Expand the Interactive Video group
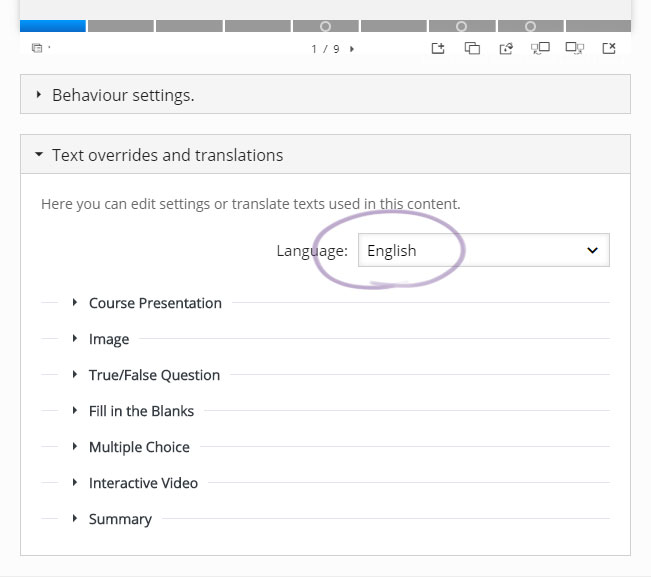 point(143,483)
